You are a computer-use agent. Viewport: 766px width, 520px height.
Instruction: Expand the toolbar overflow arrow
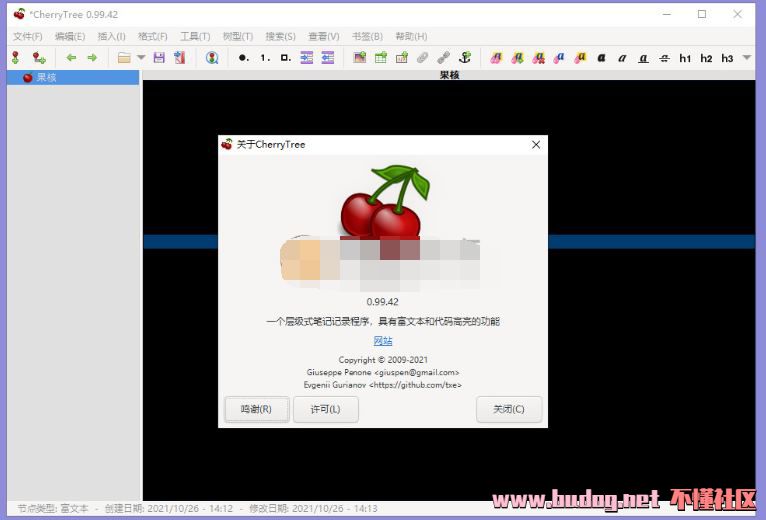[746, 58]
